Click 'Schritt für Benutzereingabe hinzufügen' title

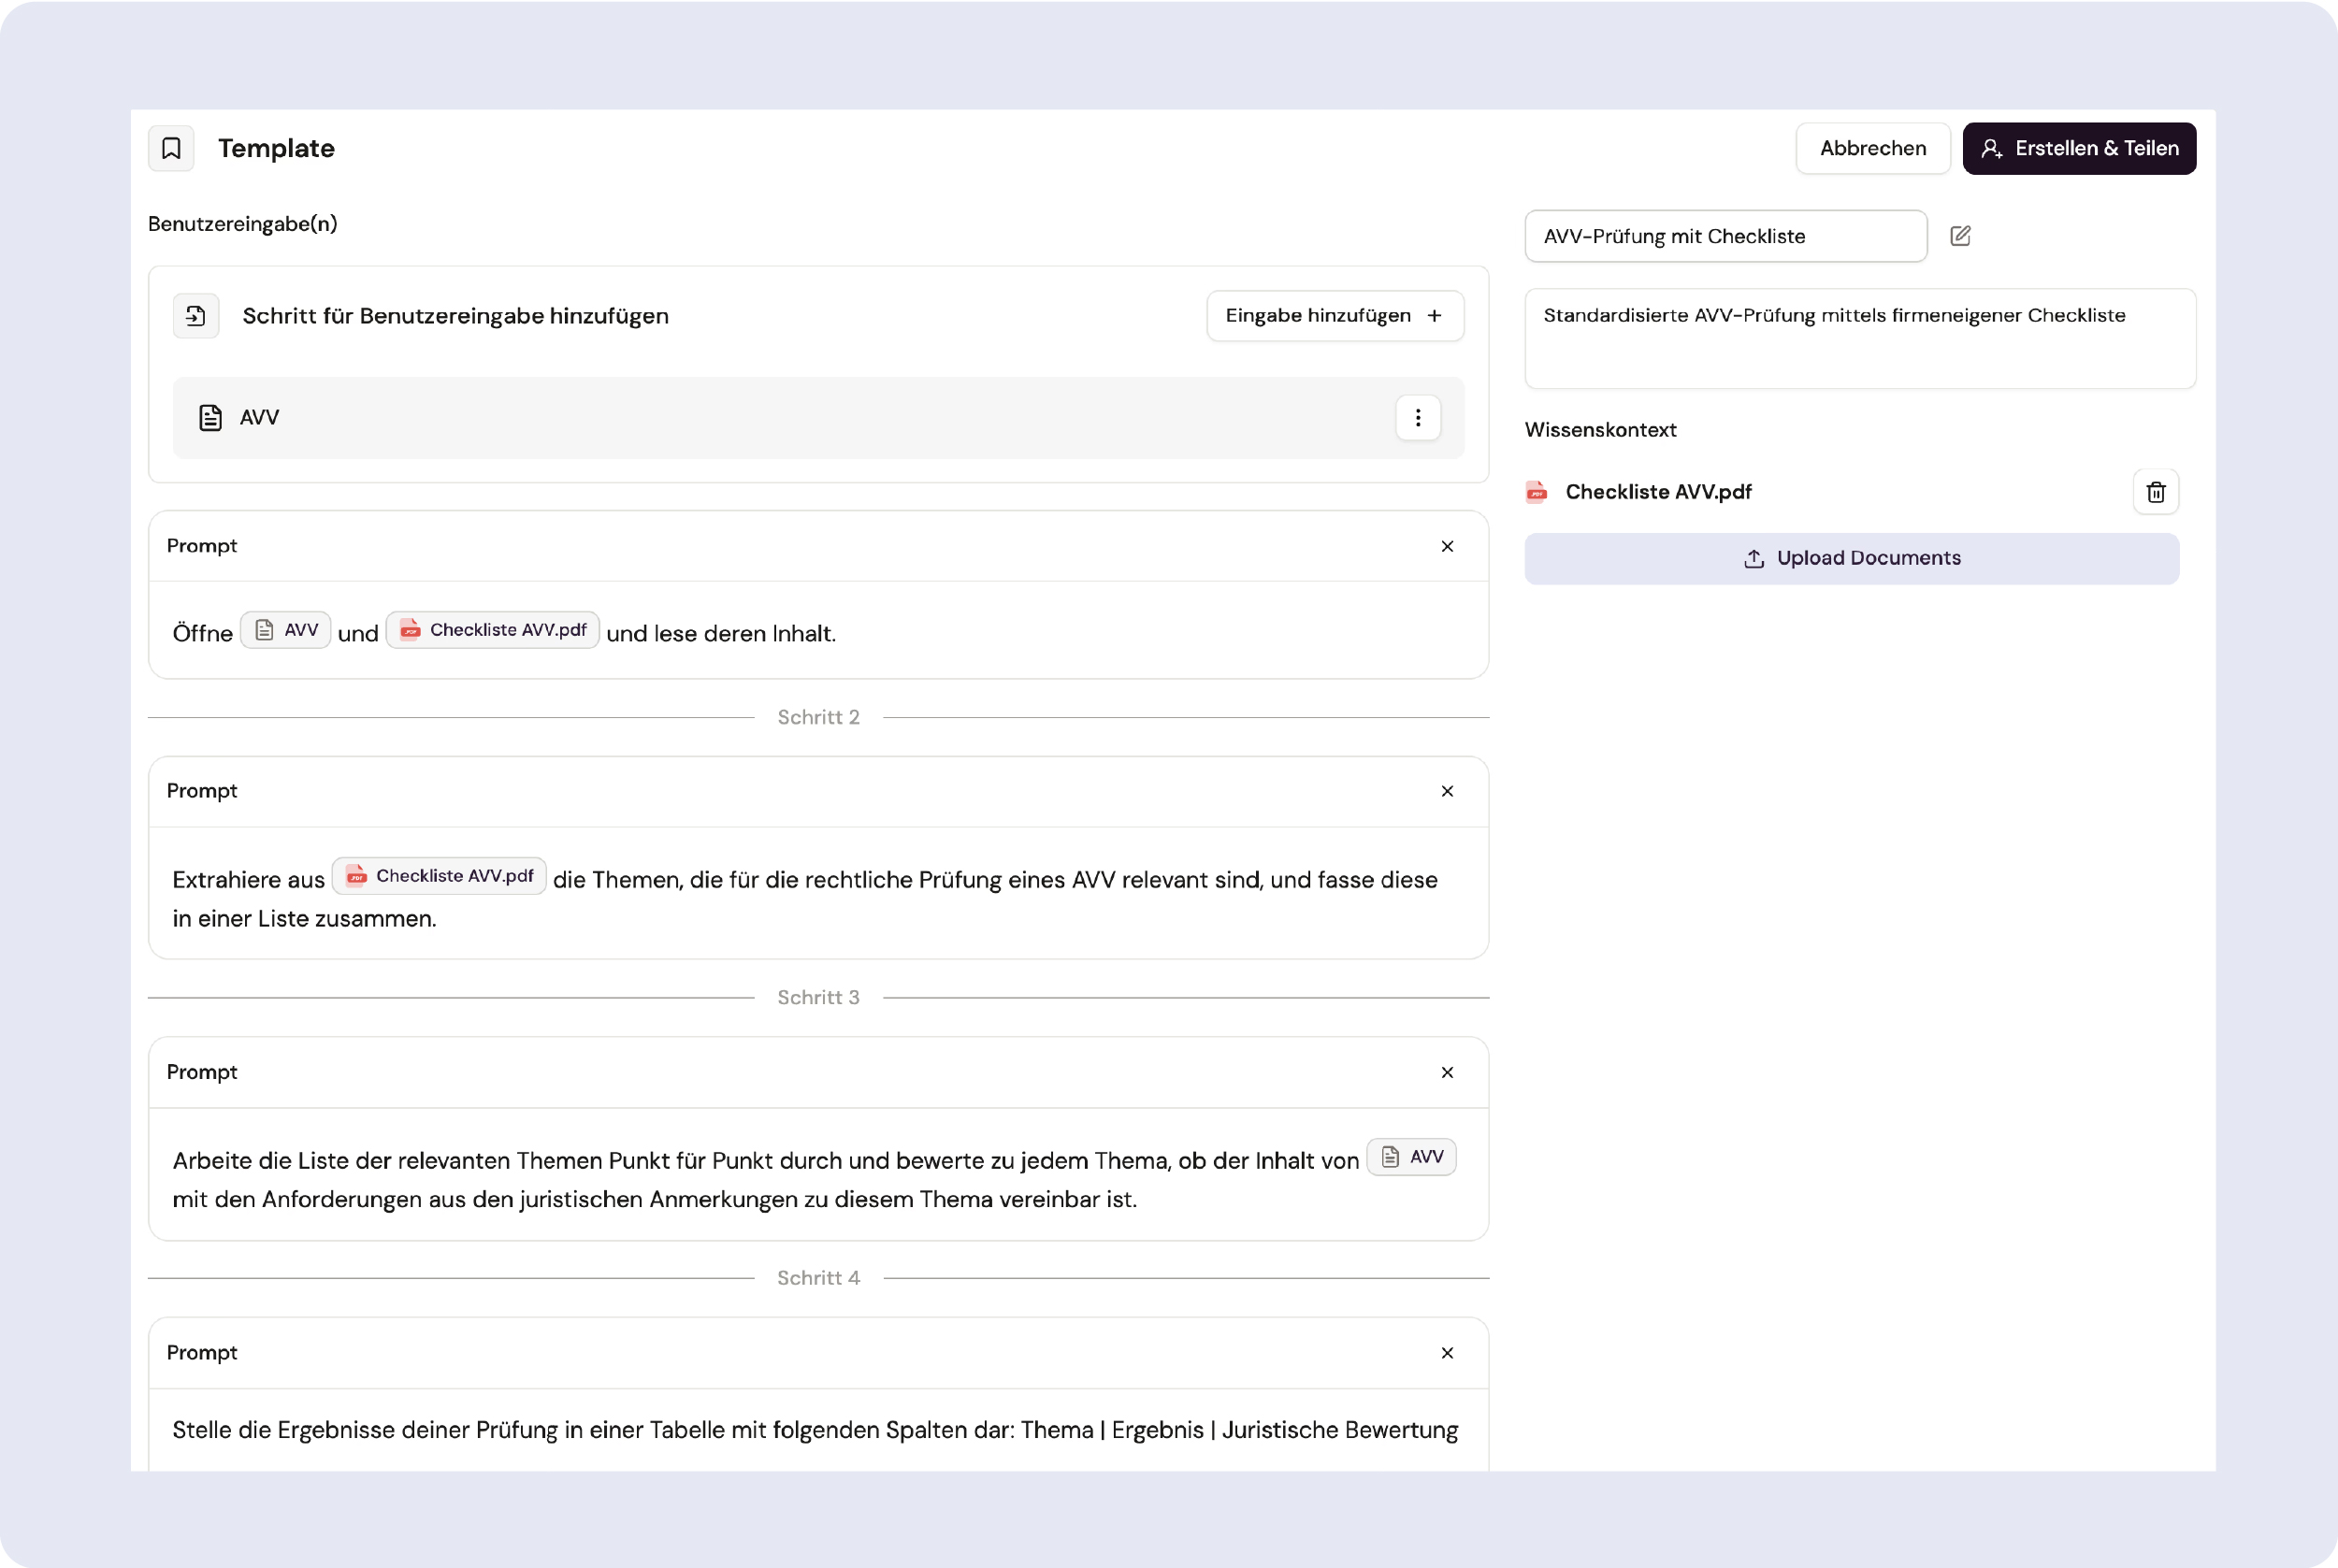455,316
